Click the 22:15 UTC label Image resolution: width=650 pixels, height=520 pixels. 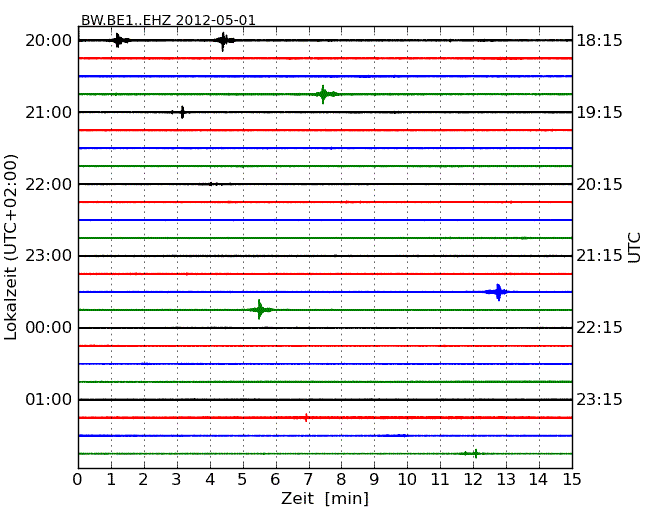click(599, 328)
